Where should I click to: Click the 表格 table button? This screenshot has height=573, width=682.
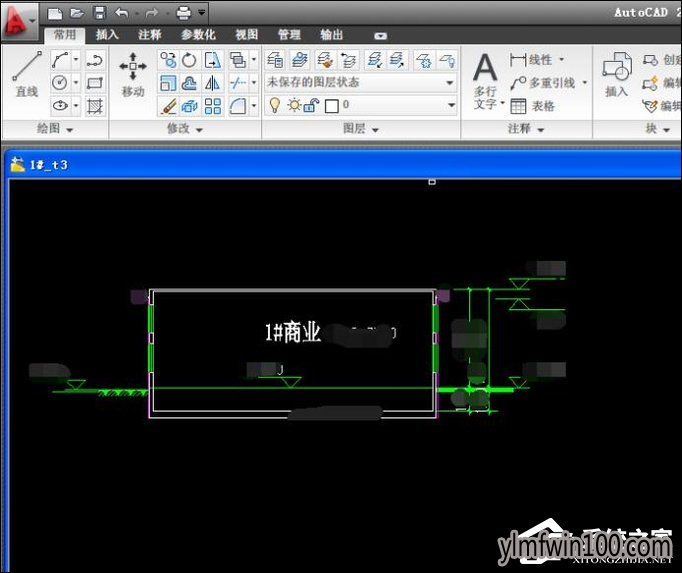click(x=533, y=106)
